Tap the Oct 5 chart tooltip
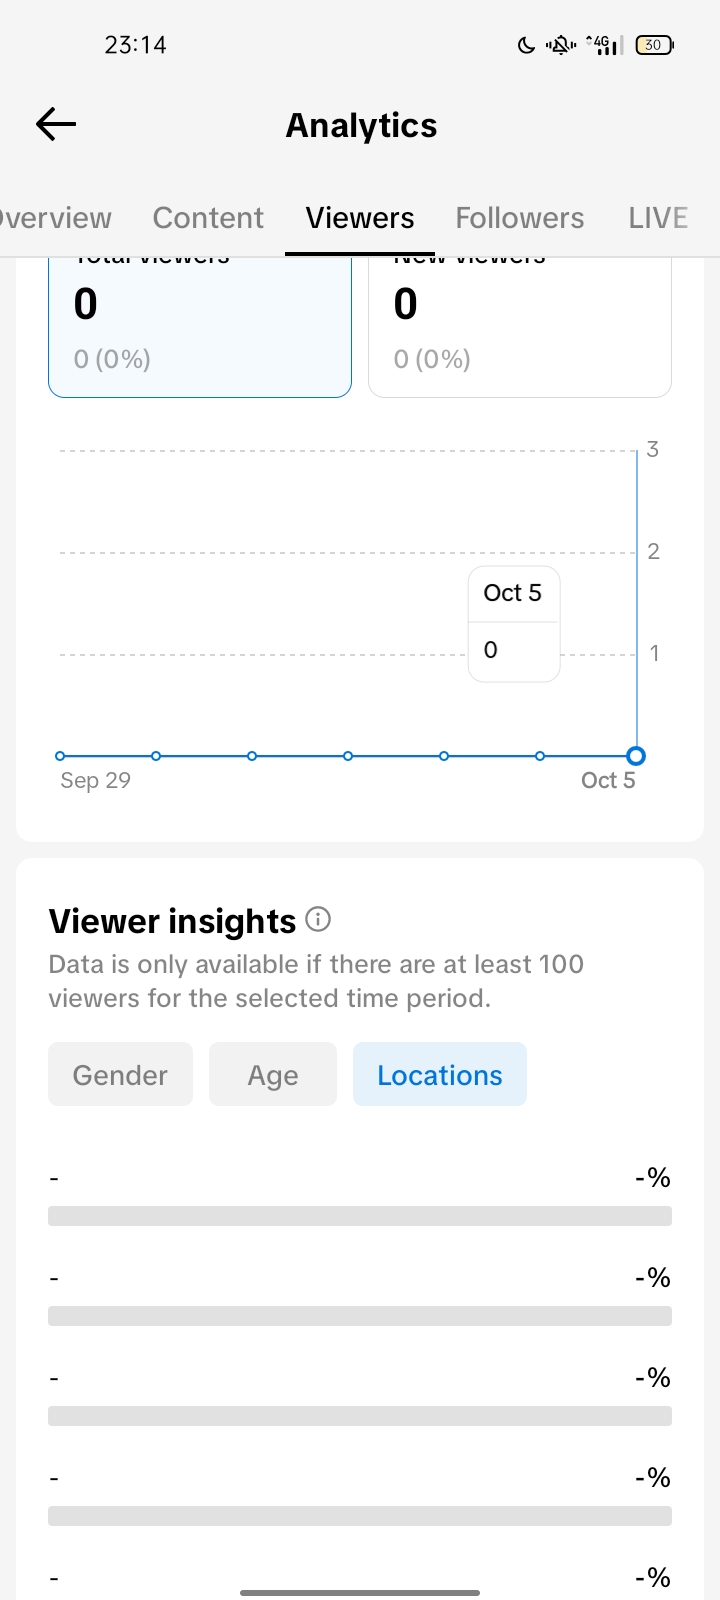The image size is (720, 1600). coord(514,625)
